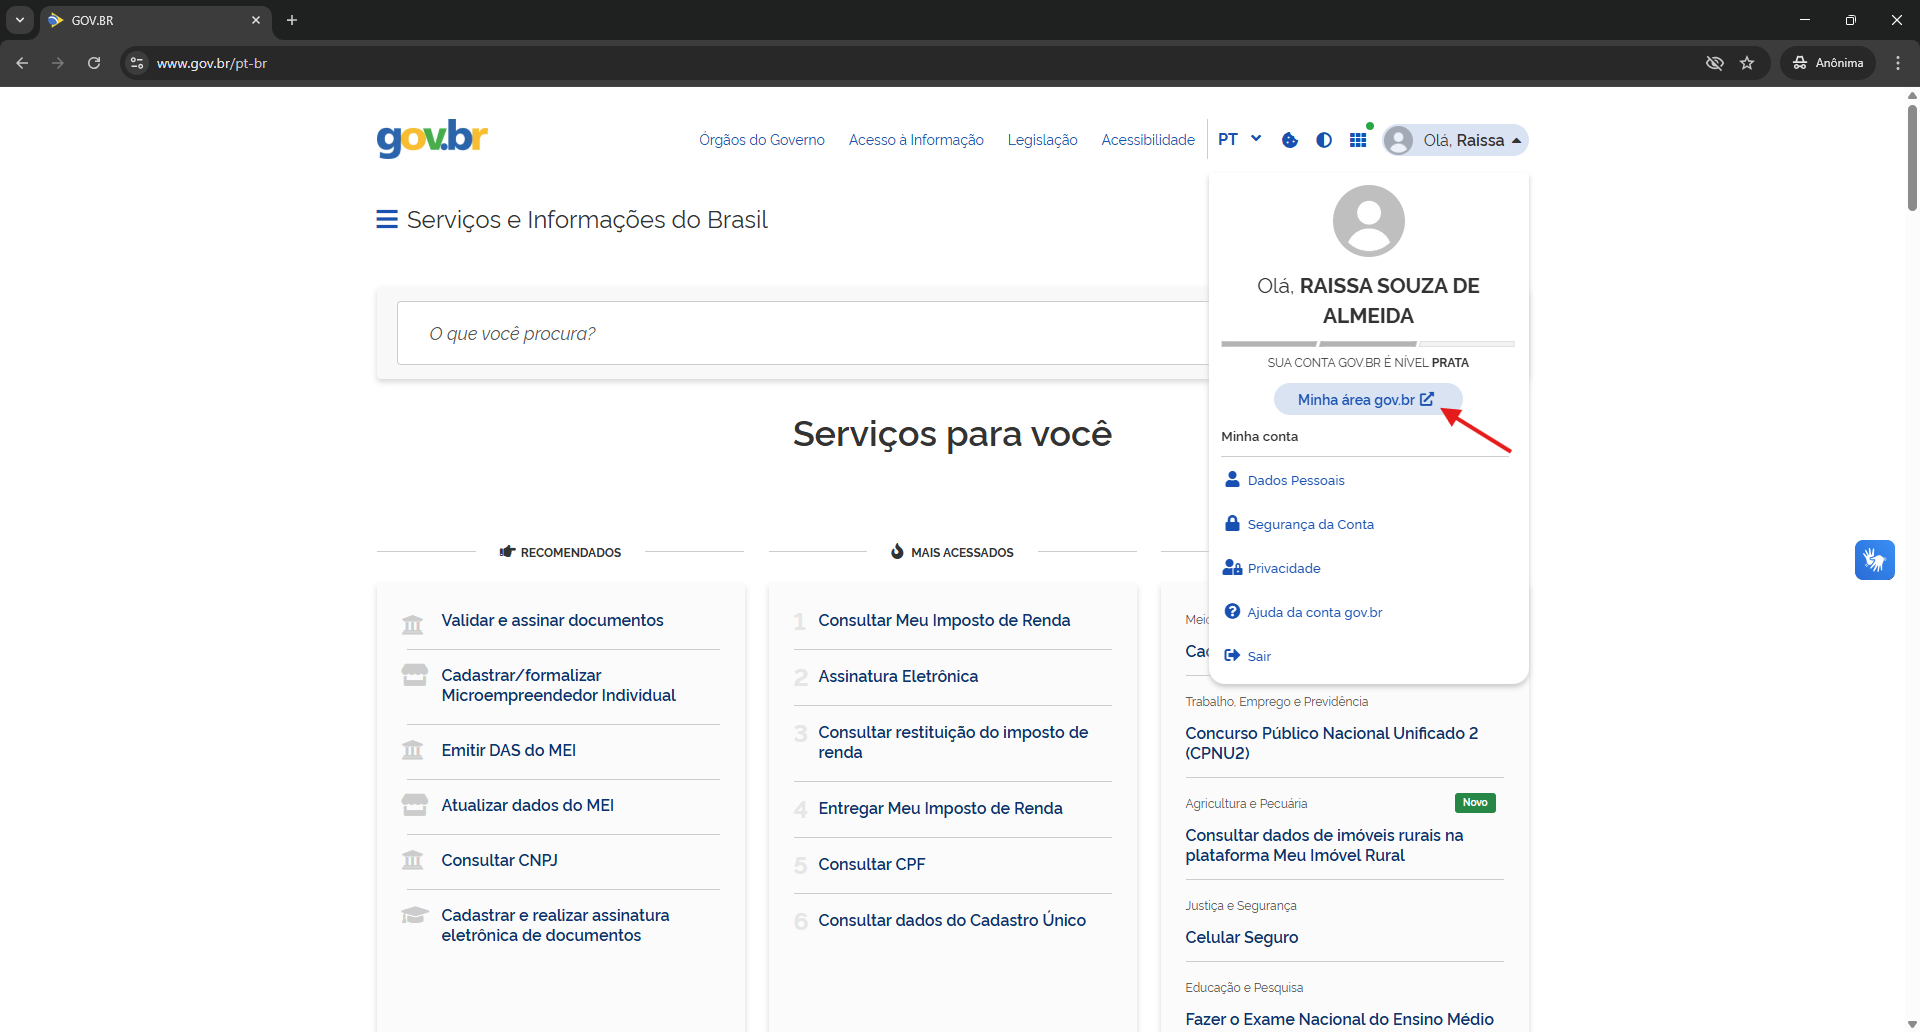Screen dimensions: 1920x1032
Task: Open the cookie preferences icon
Action: click(x=1289, y=140)
